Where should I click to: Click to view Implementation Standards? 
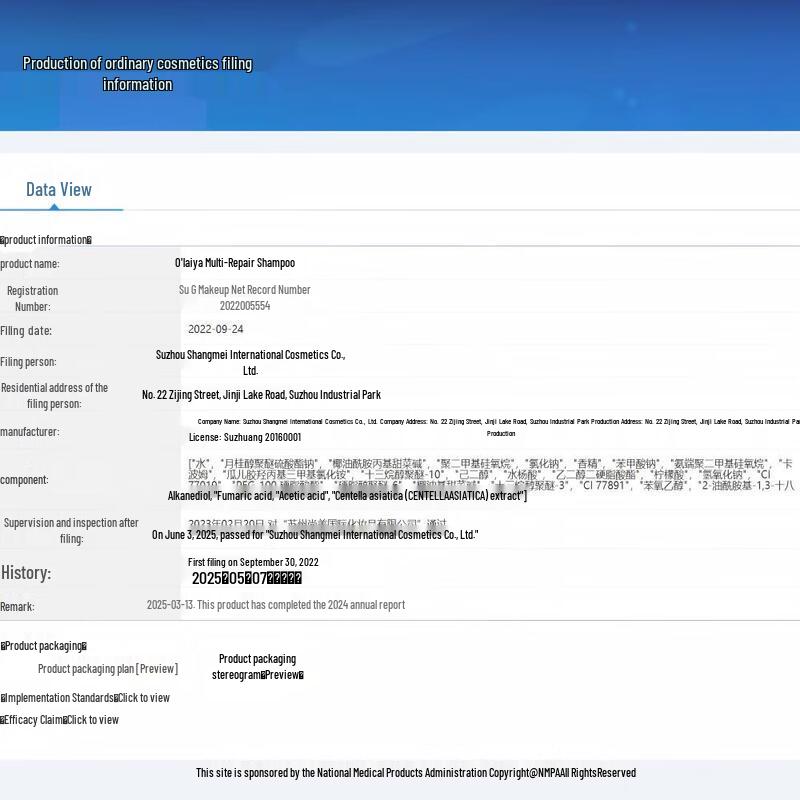pyautogui.click(x=143, y=698)
